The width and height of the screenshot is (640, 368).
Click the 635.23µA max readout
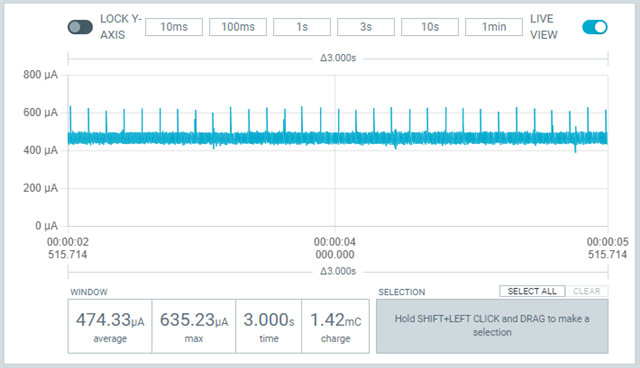click(194, 326)
